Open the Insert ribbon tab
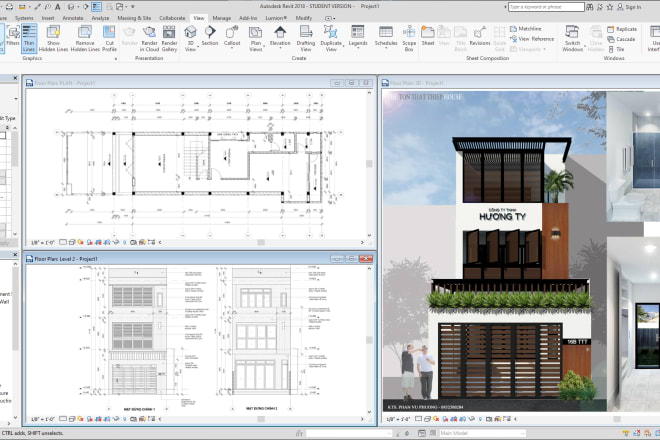The image size is (660, 440). pyautogui.click(x=48, y=18)
